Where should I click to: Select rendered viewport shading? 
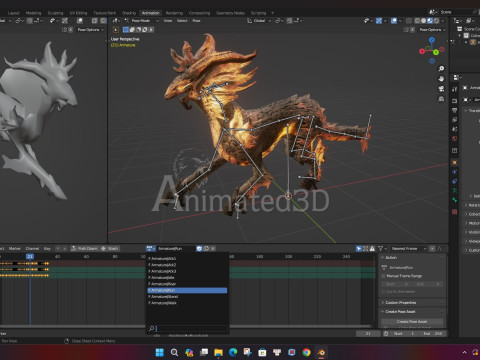click(x=436, y=21)
